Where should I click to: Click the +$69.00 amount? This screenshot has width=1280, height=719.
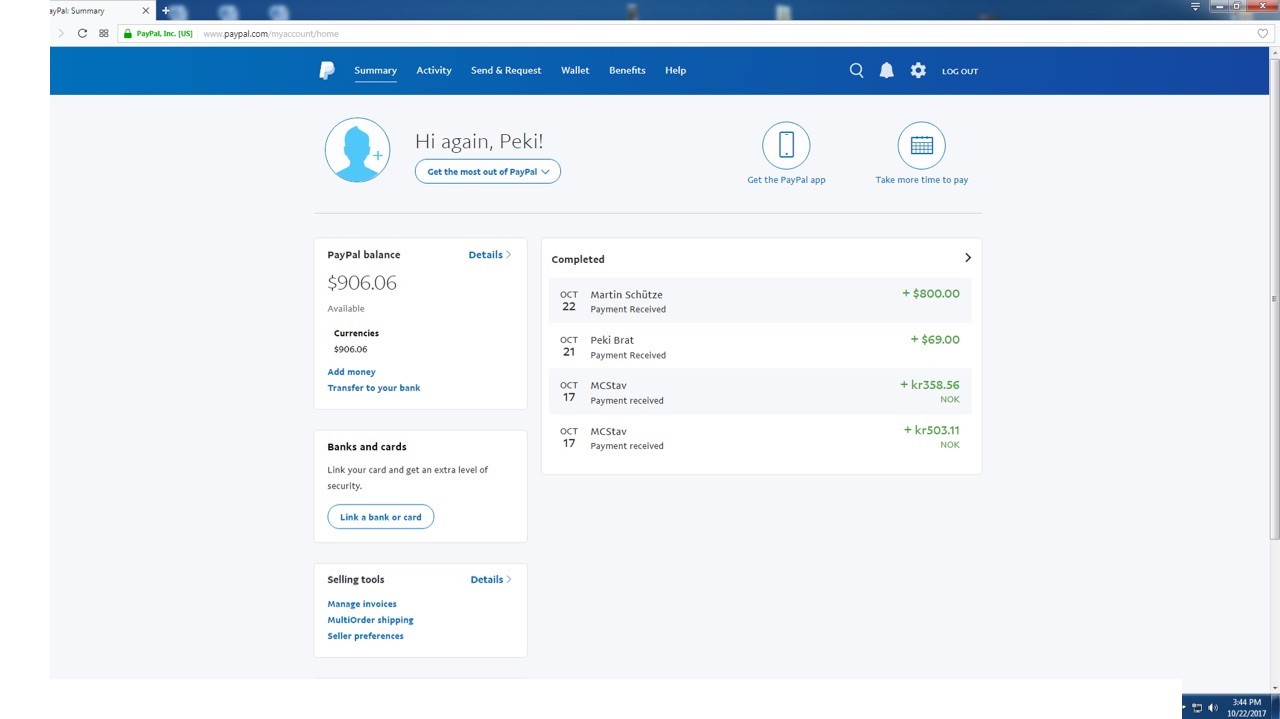(934, 339)
